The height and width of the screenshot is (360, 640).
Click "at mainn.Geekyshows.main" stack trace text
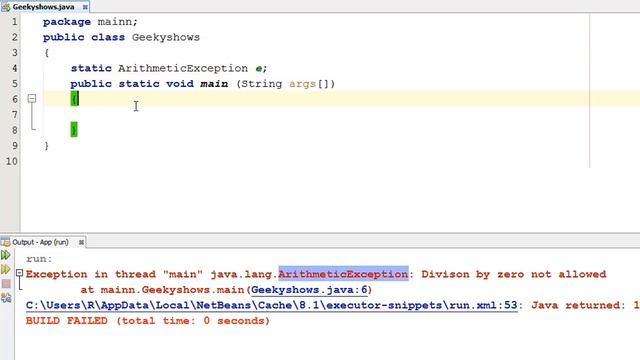[163, 290]
